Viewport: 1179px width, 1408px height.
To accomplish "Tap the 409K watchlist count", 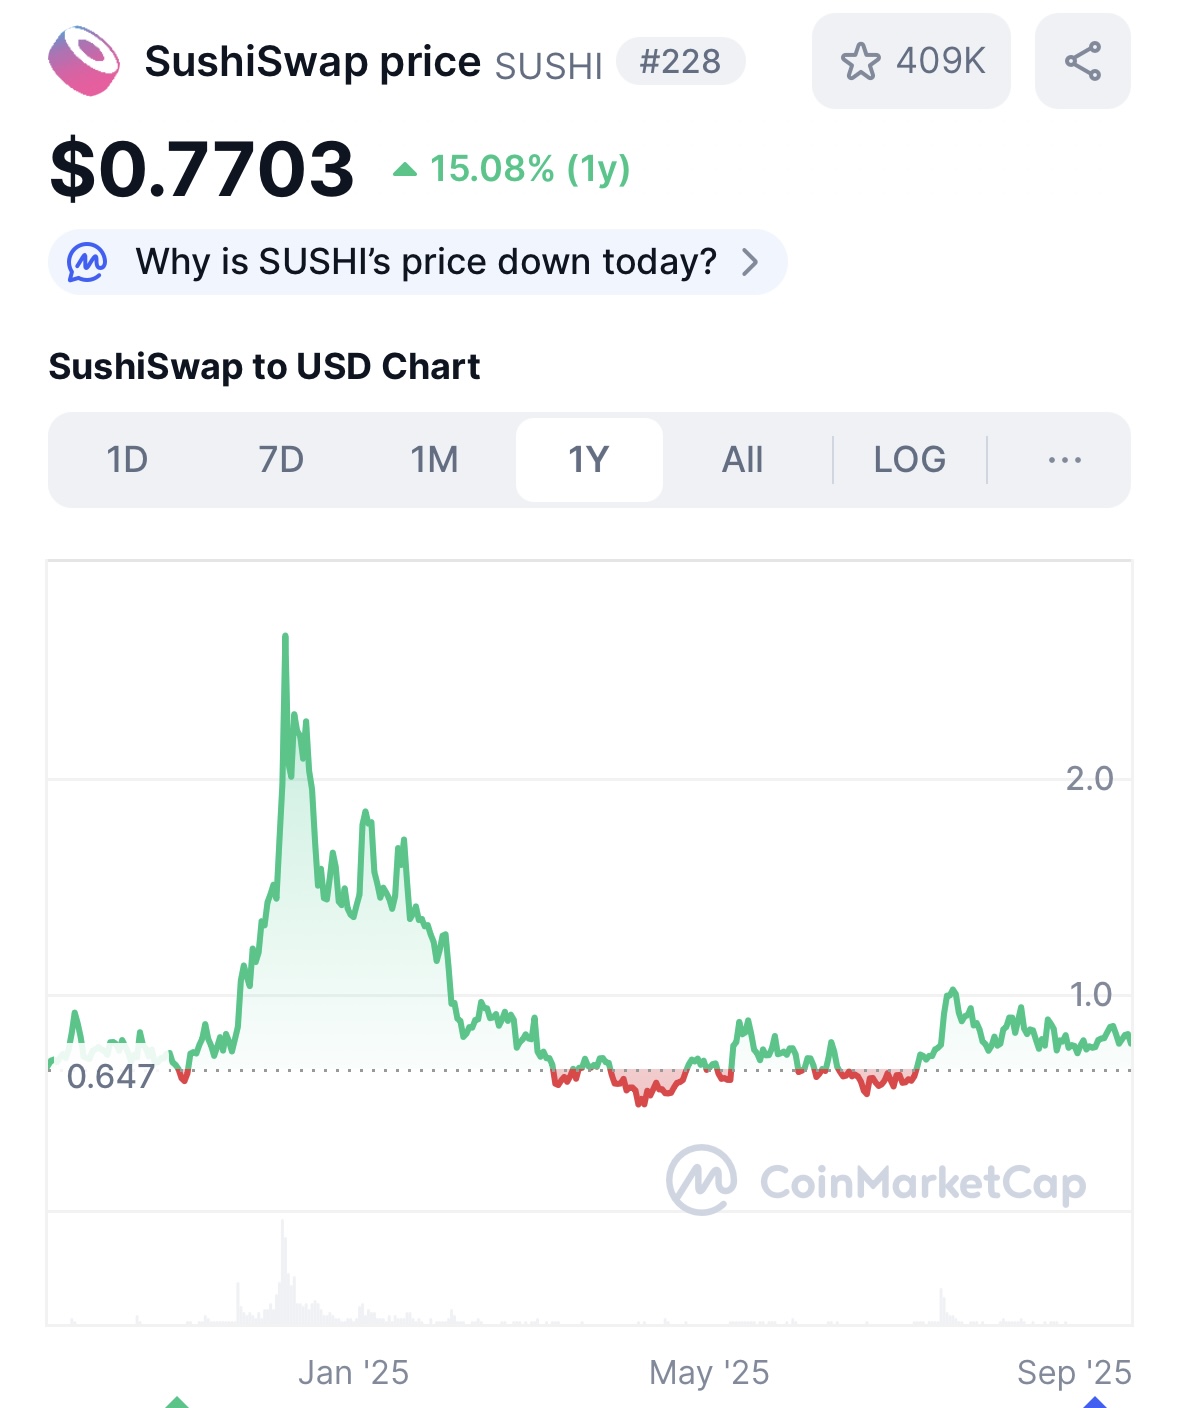I will [940, 62].
